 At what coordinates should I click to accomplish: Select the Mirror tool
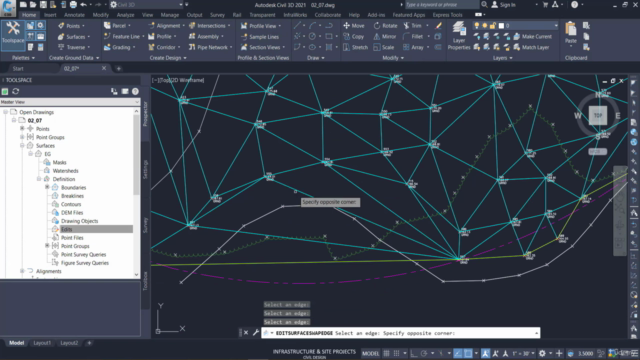pyautogui.click(x=384, y=36)
